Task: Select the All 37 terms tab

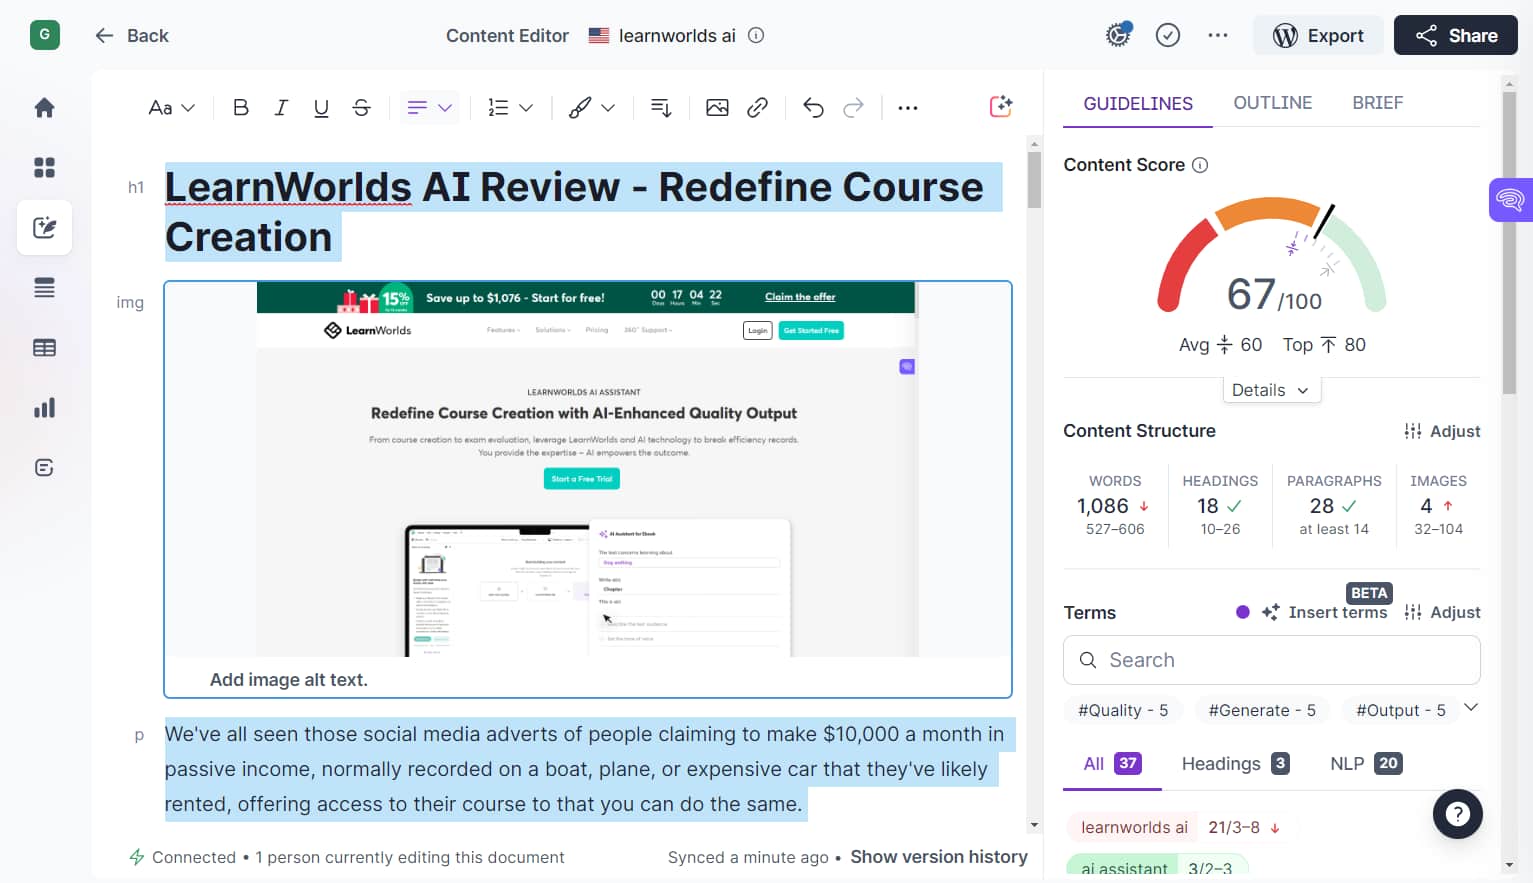Action: click(1111, 764)
